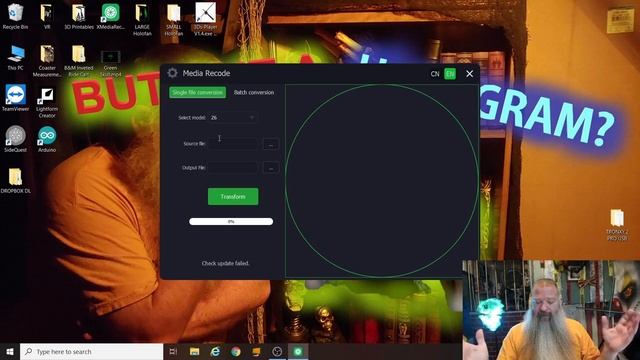Open the orange sticky-note taskbar app

click(256, 351)
